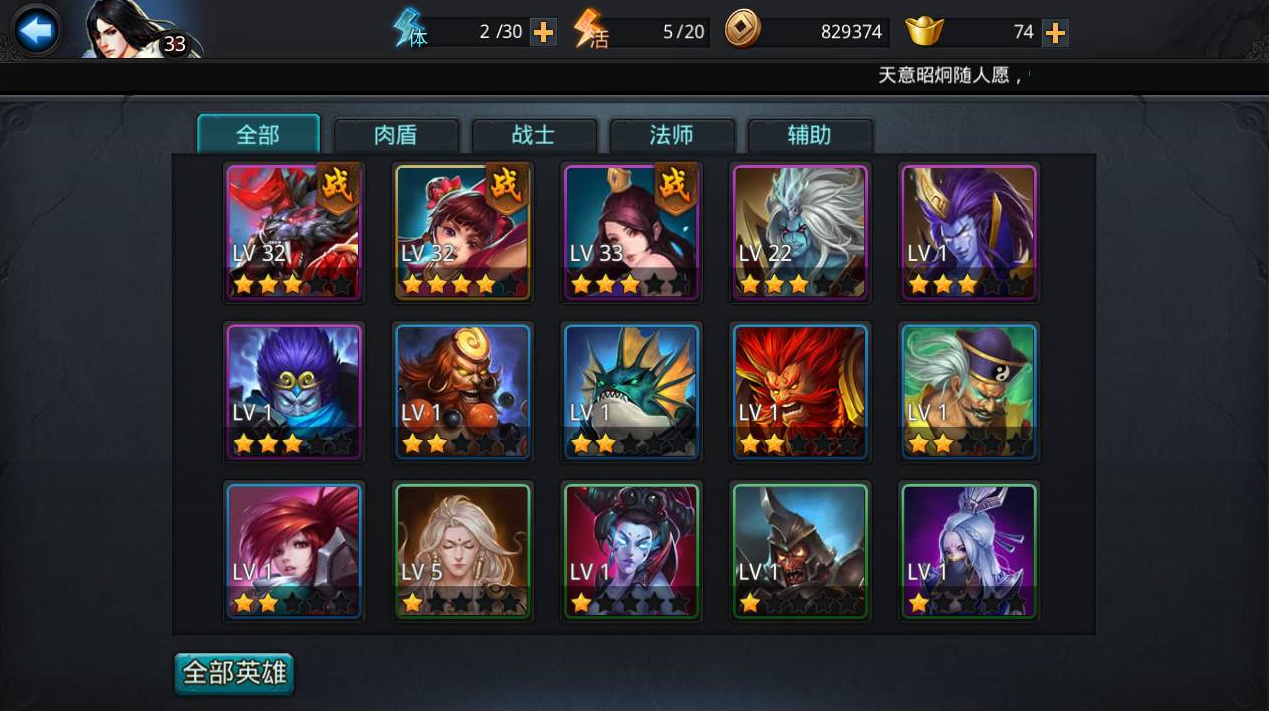Open the player avatar at level 33
The height and width of the screenshot is (711, 1269).
[140, 30]
